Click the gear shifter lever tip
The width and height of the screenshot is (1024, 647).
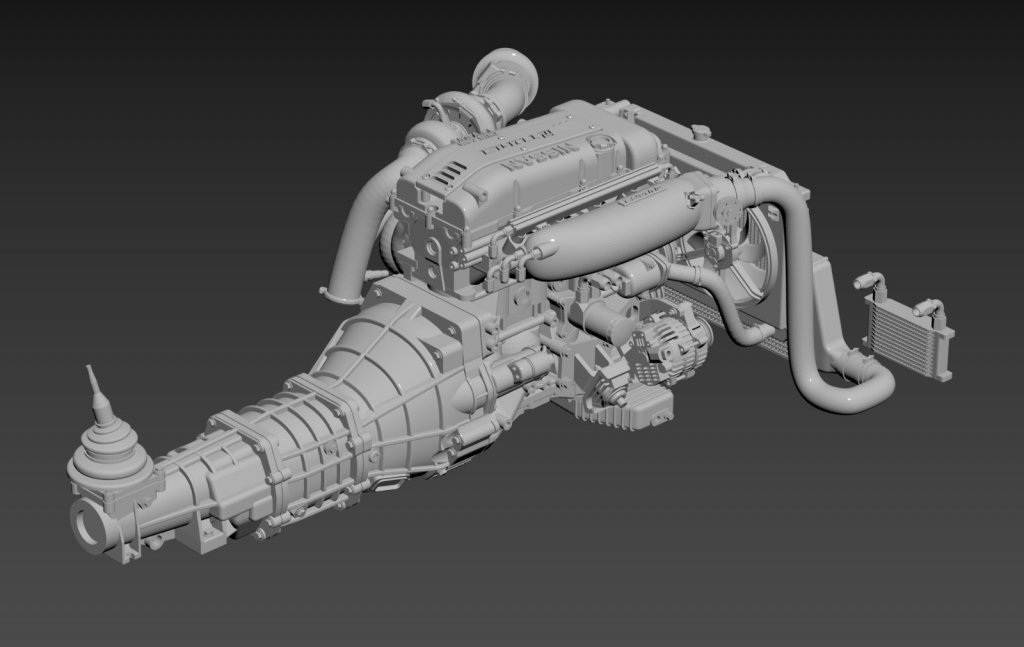click(91, 374)
